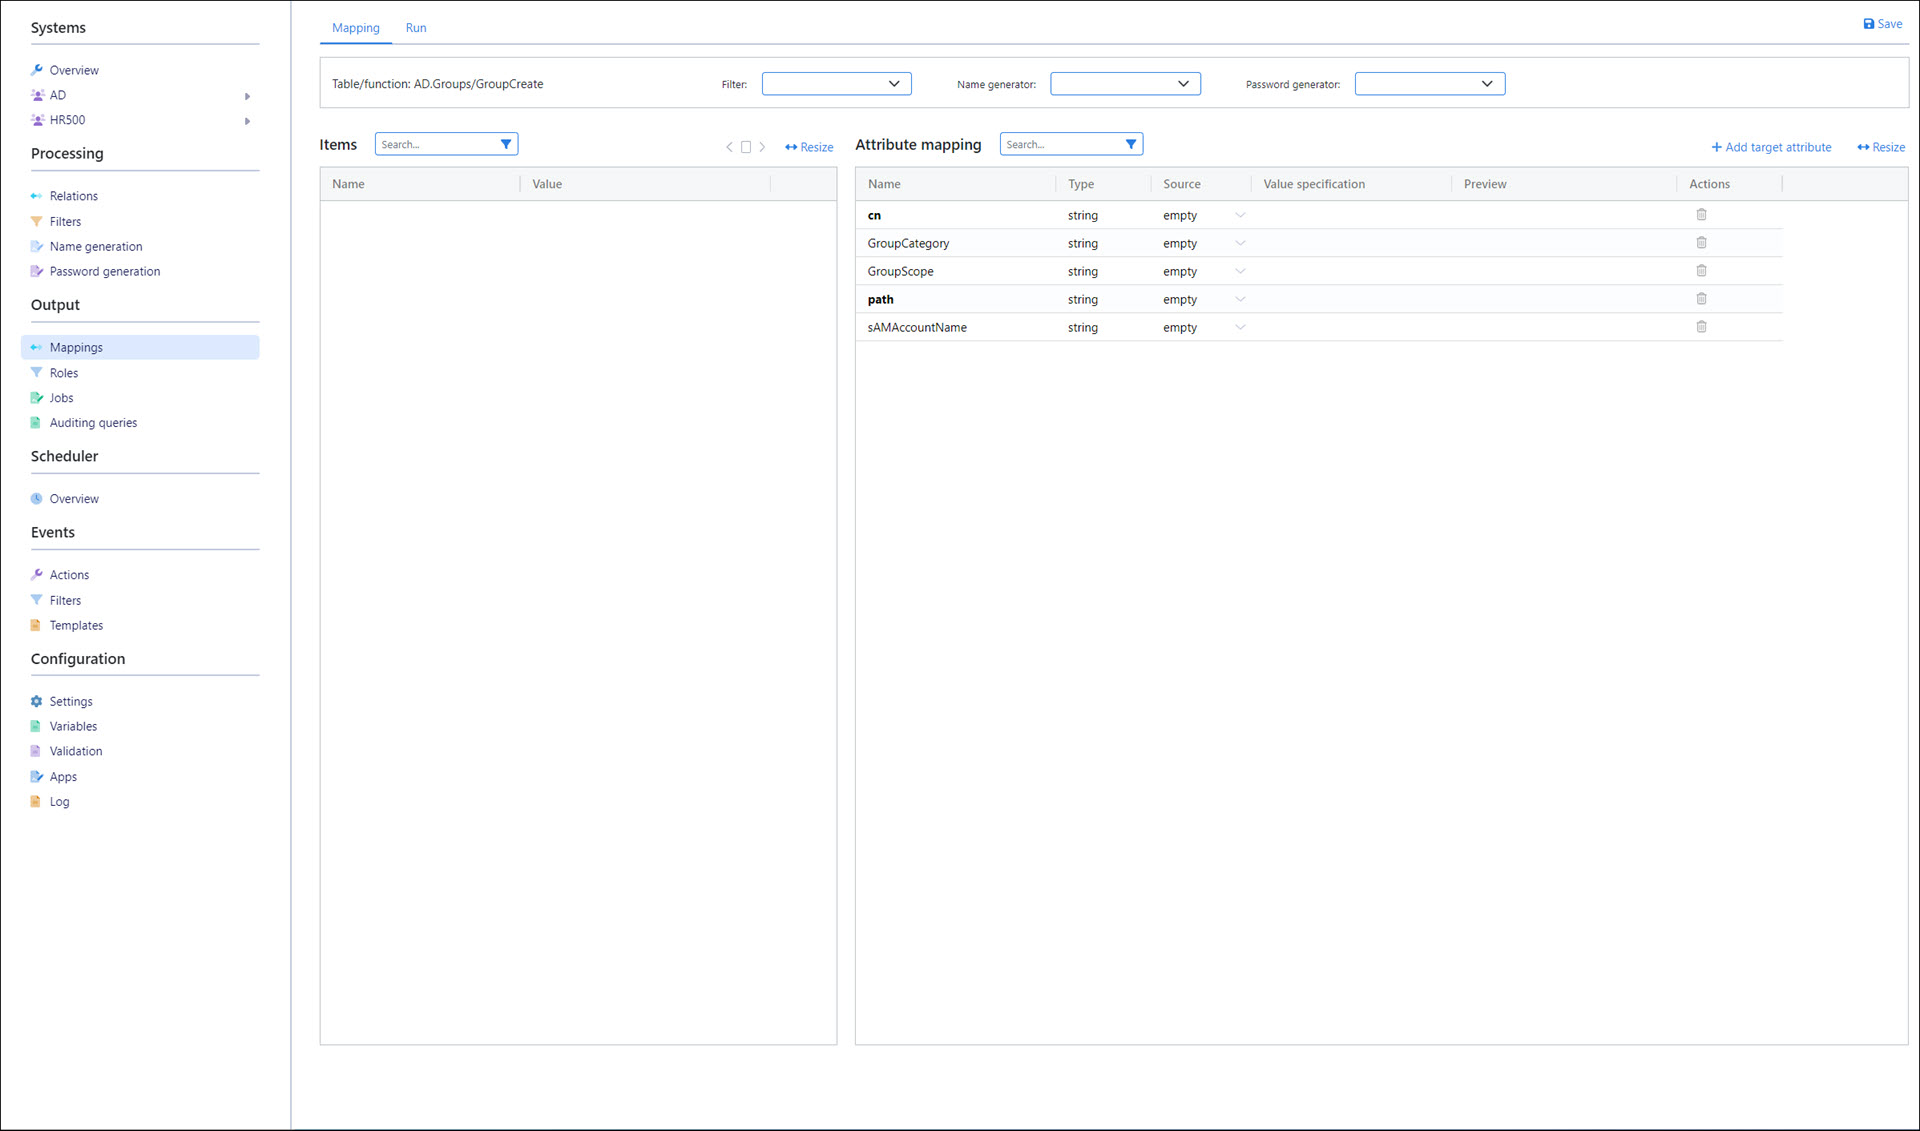The width and height of the screenshot is (1920, 1131).
Task: Delete the cn attribute row
Action: coord(1701,215)
